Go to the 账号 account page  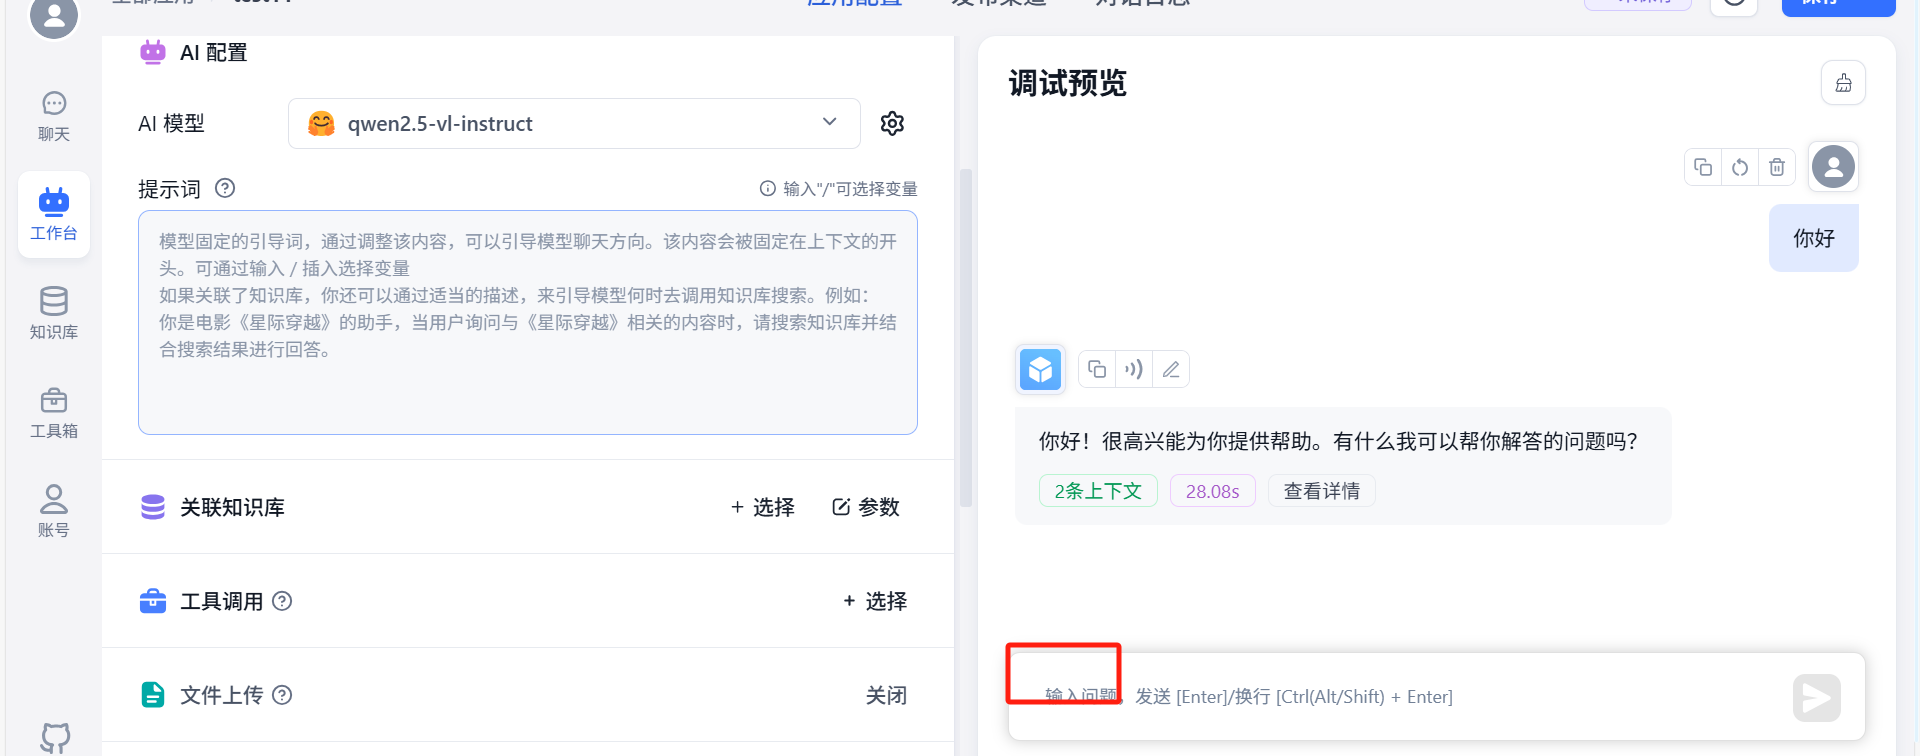click(x=54, y=511)
